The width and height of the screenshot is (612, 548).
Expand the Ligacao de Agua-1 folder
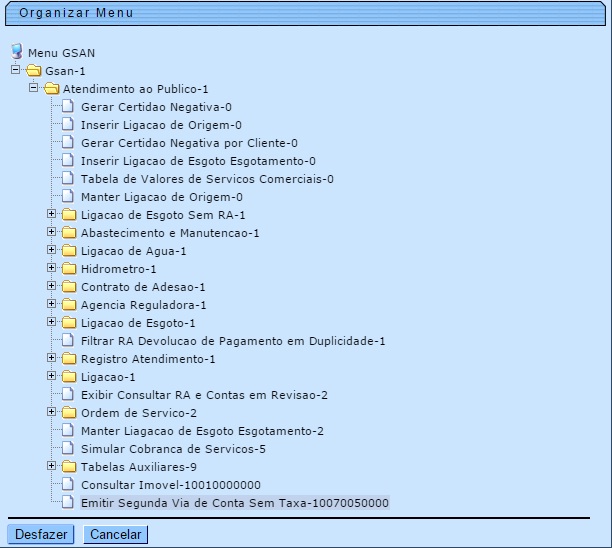pos(51,250)
